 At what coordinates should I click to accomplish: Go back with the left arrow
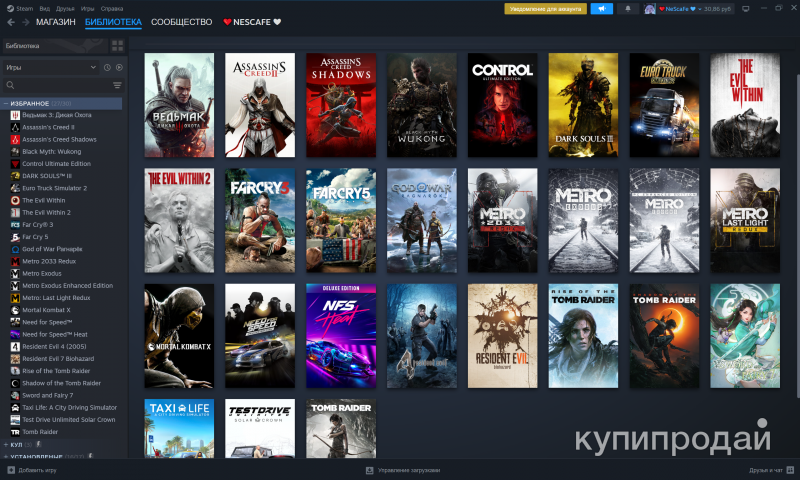tap(11, 22)
